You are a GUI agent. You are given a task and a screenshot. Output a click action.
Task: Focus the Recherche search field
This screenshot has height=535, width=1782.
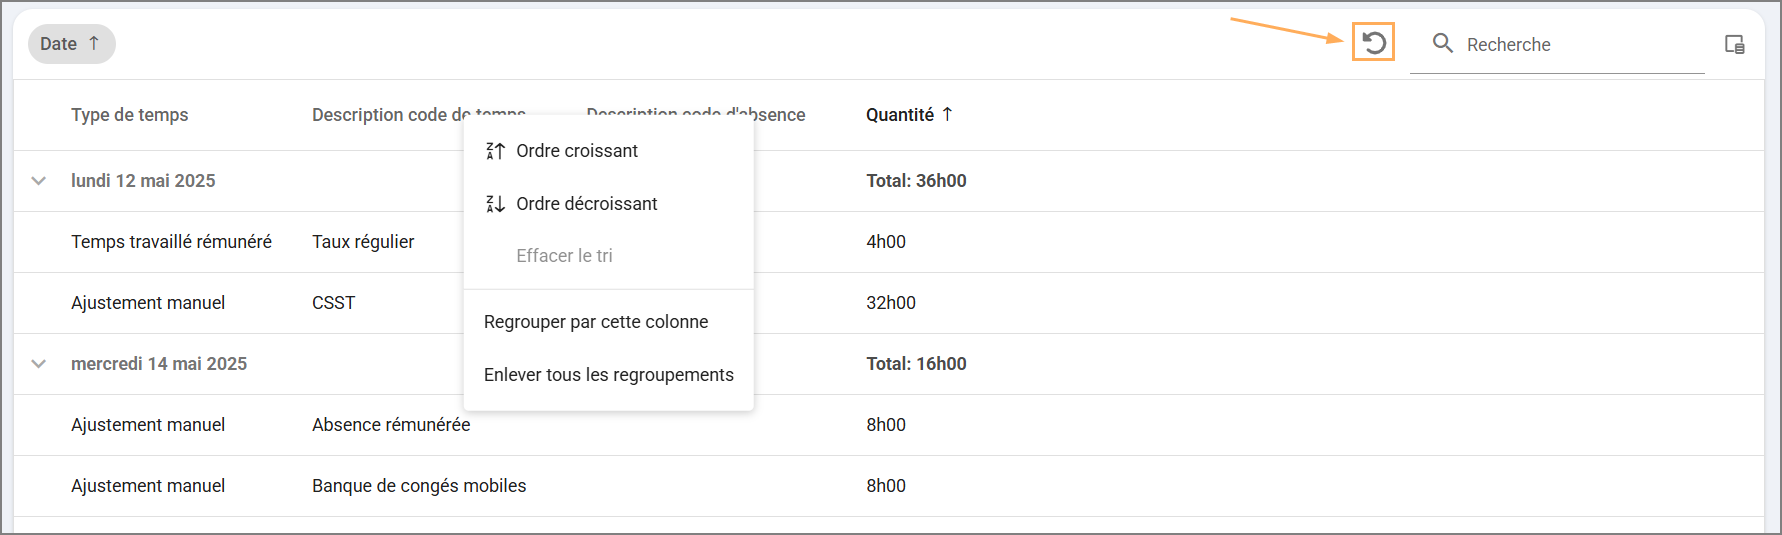coord(1580,45)
